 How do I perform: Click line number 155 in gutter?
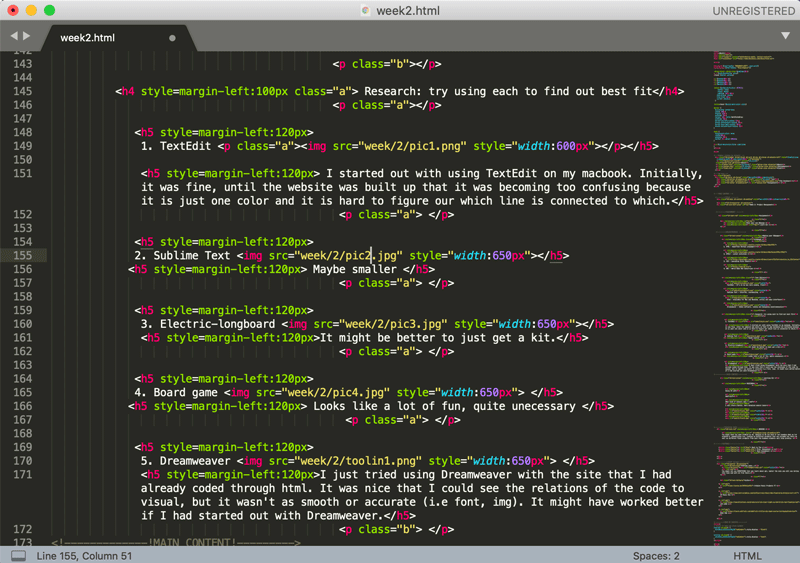coord(22,256)
